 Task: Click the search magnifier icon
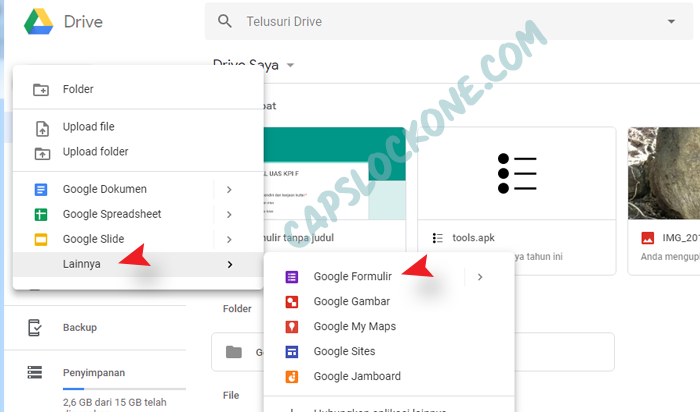(x=225, y=21)
